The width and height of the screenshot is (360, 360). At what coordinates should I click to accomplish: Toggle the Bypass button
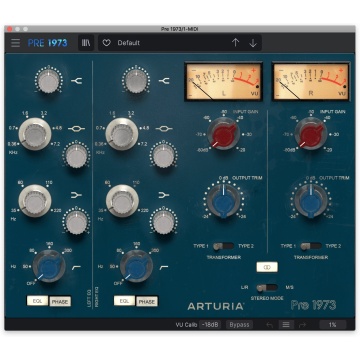[x=239, y=325]
